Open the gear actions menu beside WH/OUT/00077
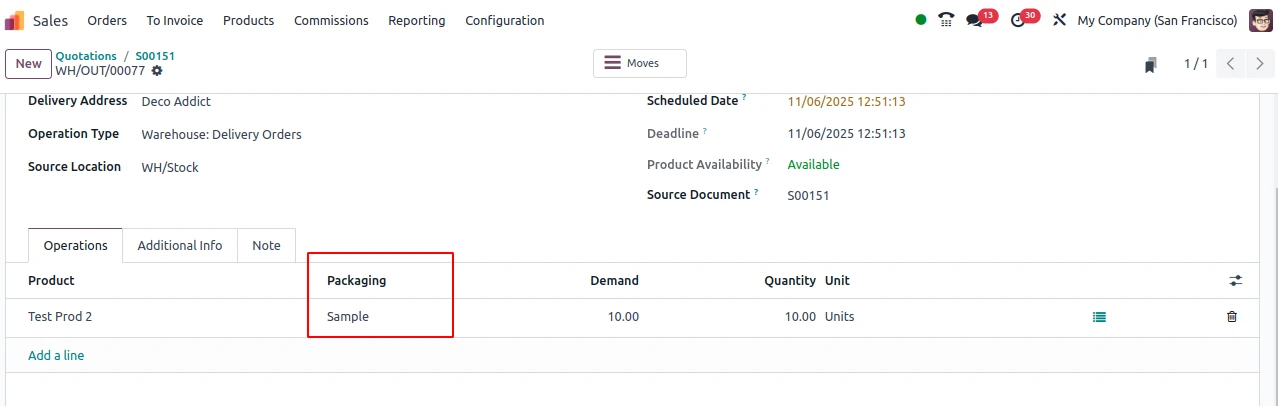Viewport: 1278px width, 406px height. (x=157, y=71)
